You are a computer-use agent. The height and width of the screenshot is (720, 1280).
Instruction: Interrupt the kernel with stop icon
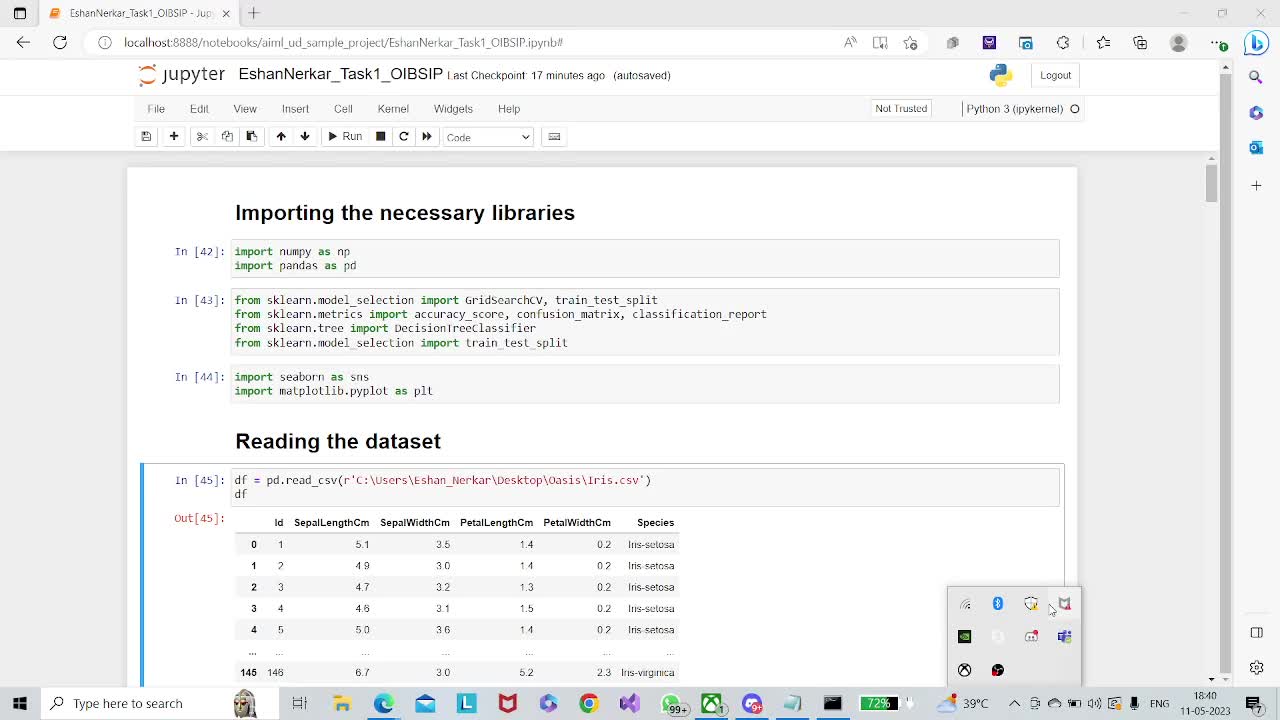[x=380, y=137]
